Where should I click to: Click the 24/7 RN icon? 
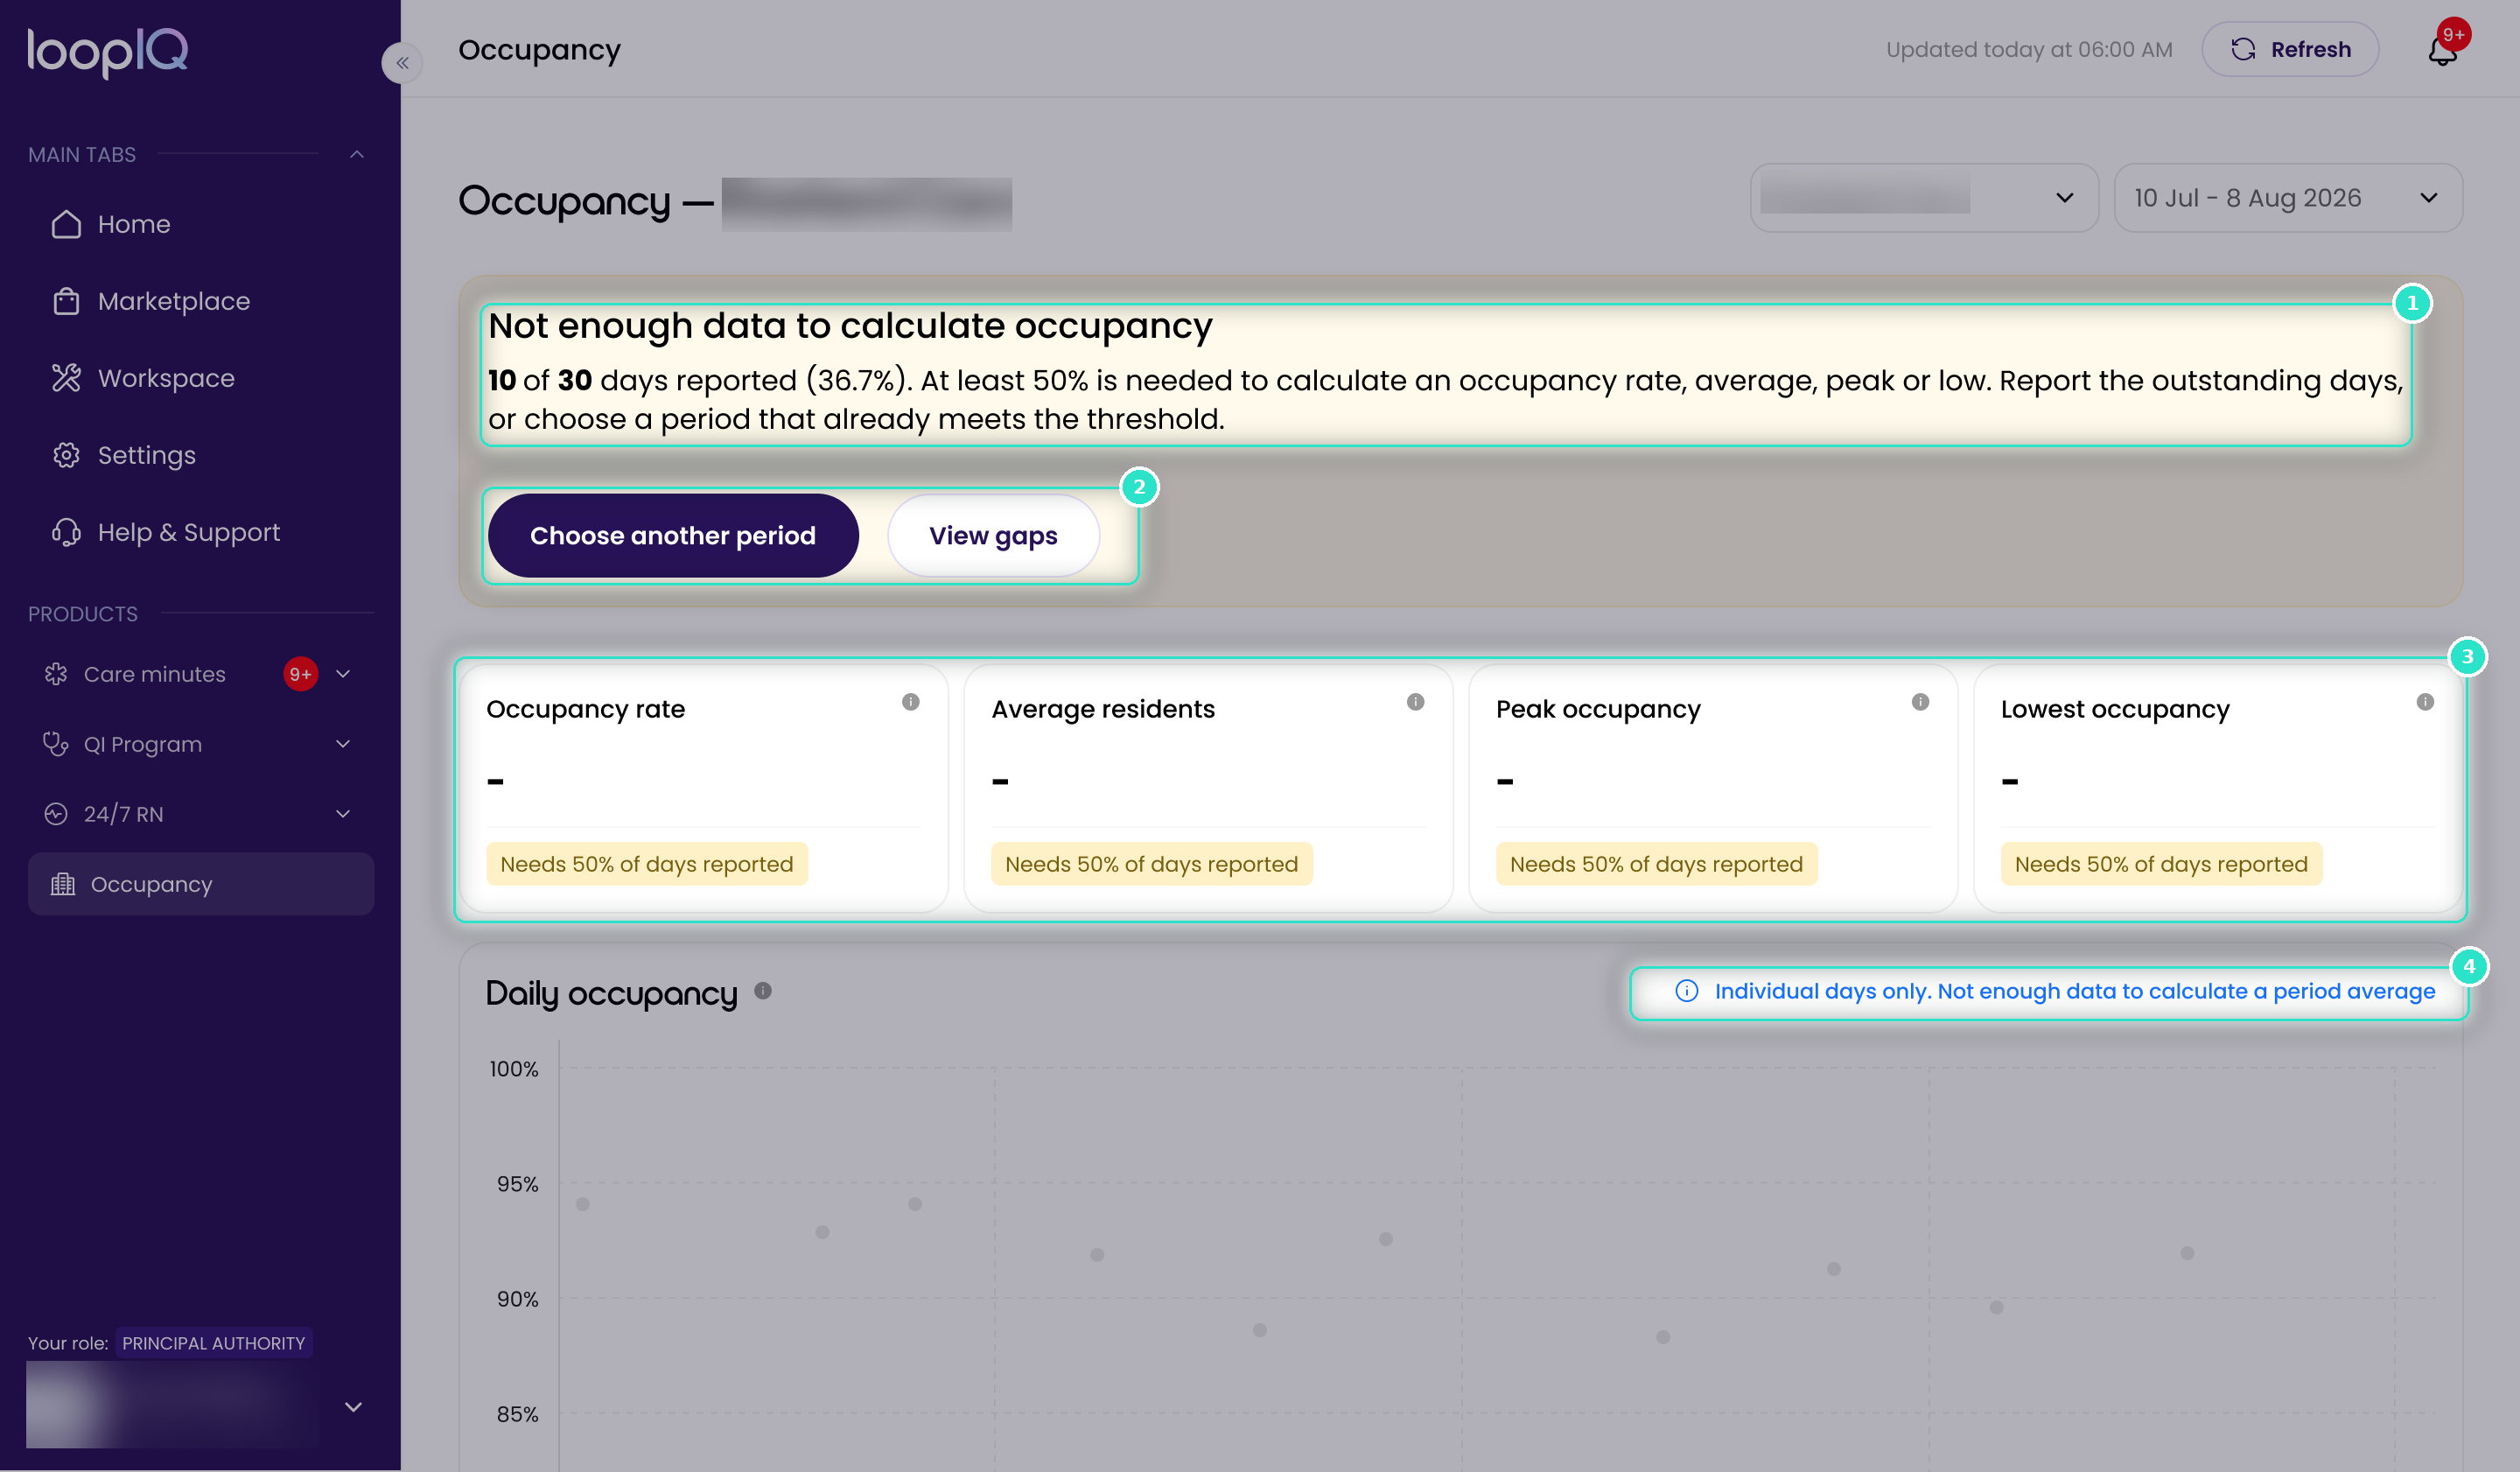pos(56,814)
